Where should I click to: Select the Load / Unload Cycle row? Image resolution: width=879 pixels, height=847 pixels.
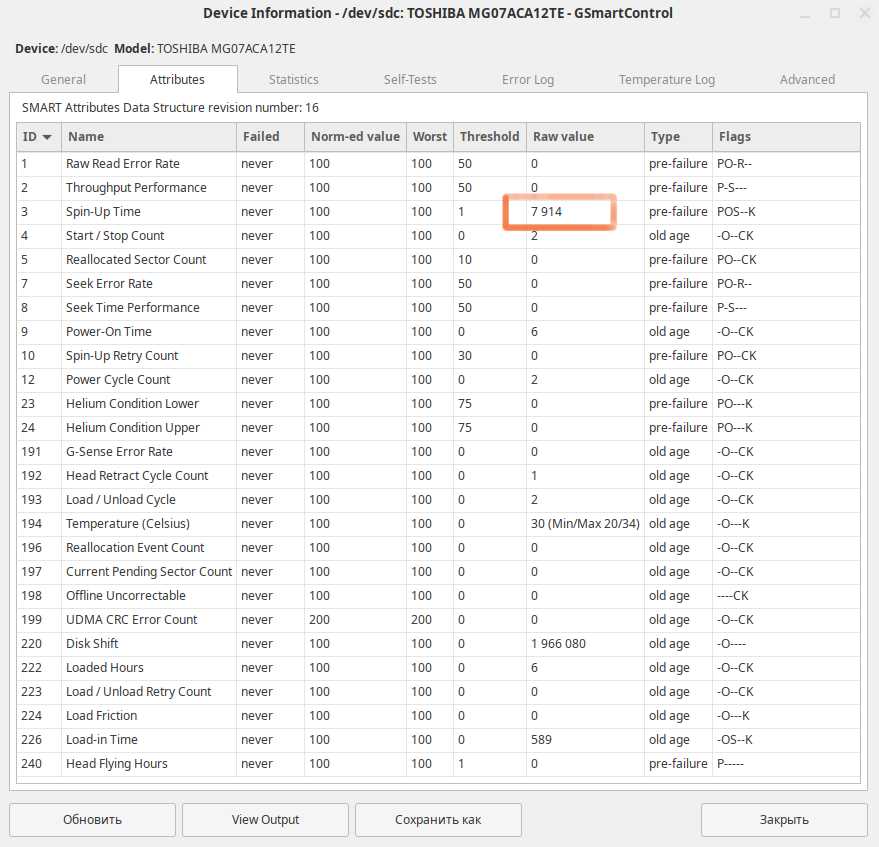pyautogui.click(x=438, y=499)
